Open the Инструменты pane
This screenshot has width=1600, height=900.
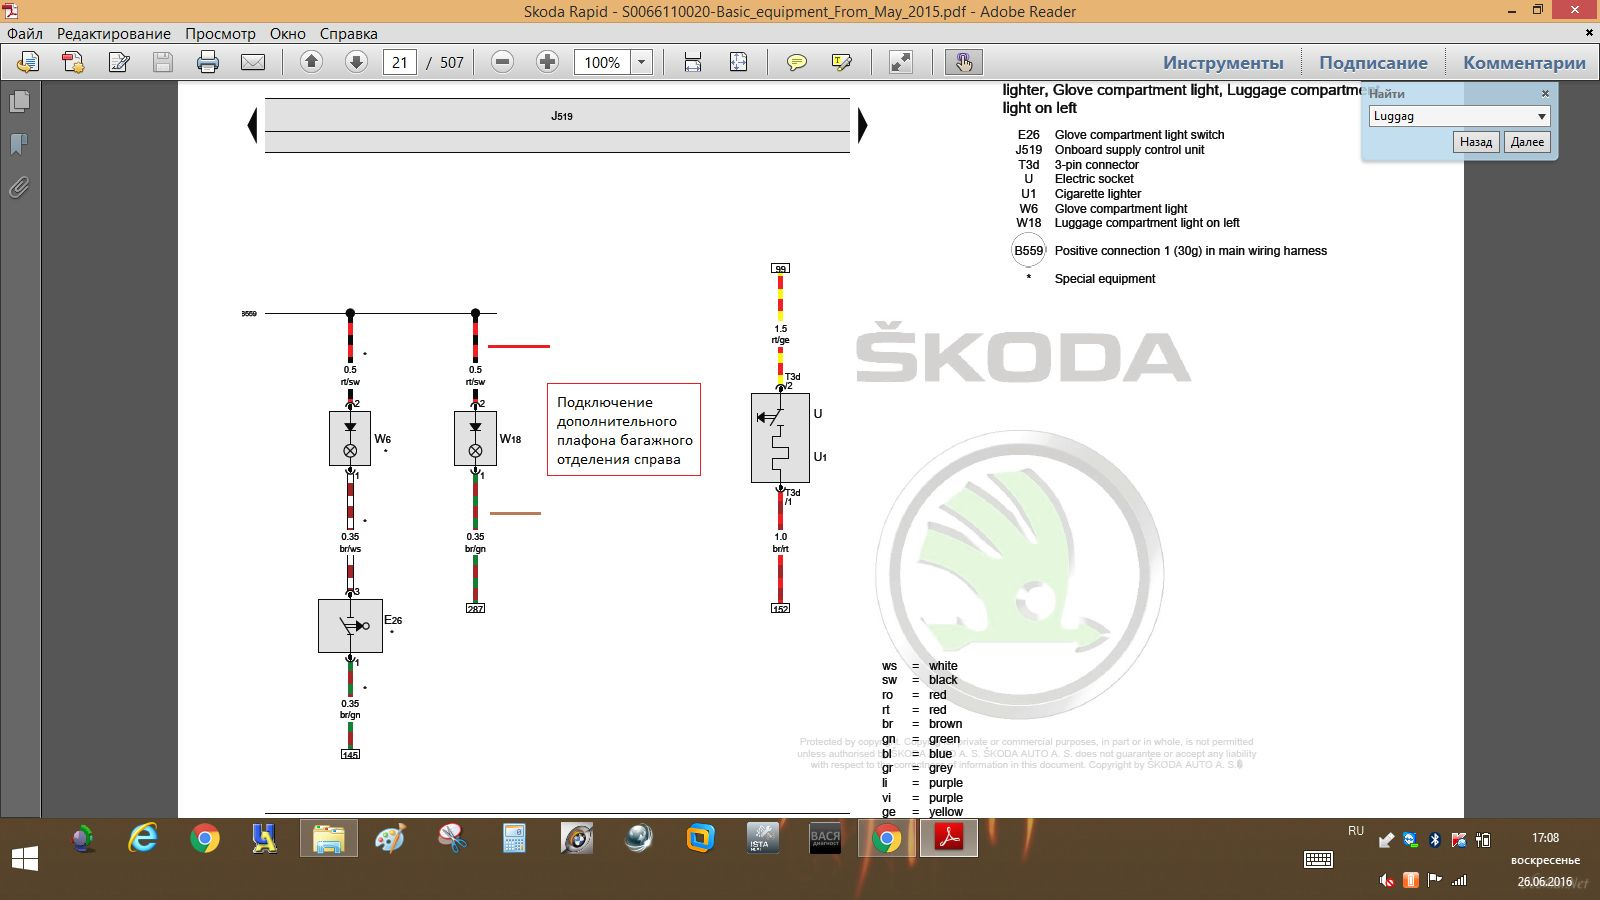(1223, 62)
